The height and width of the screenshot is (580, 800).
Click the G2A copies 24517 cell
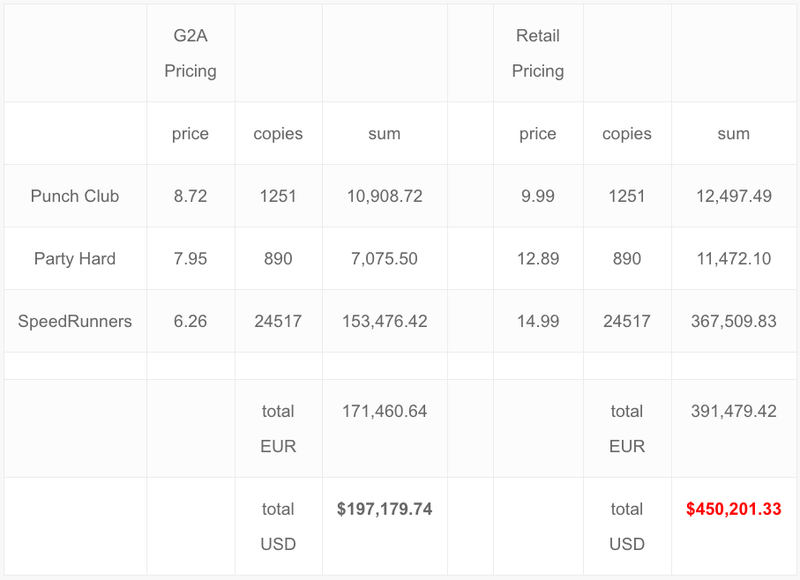(278, 321)
